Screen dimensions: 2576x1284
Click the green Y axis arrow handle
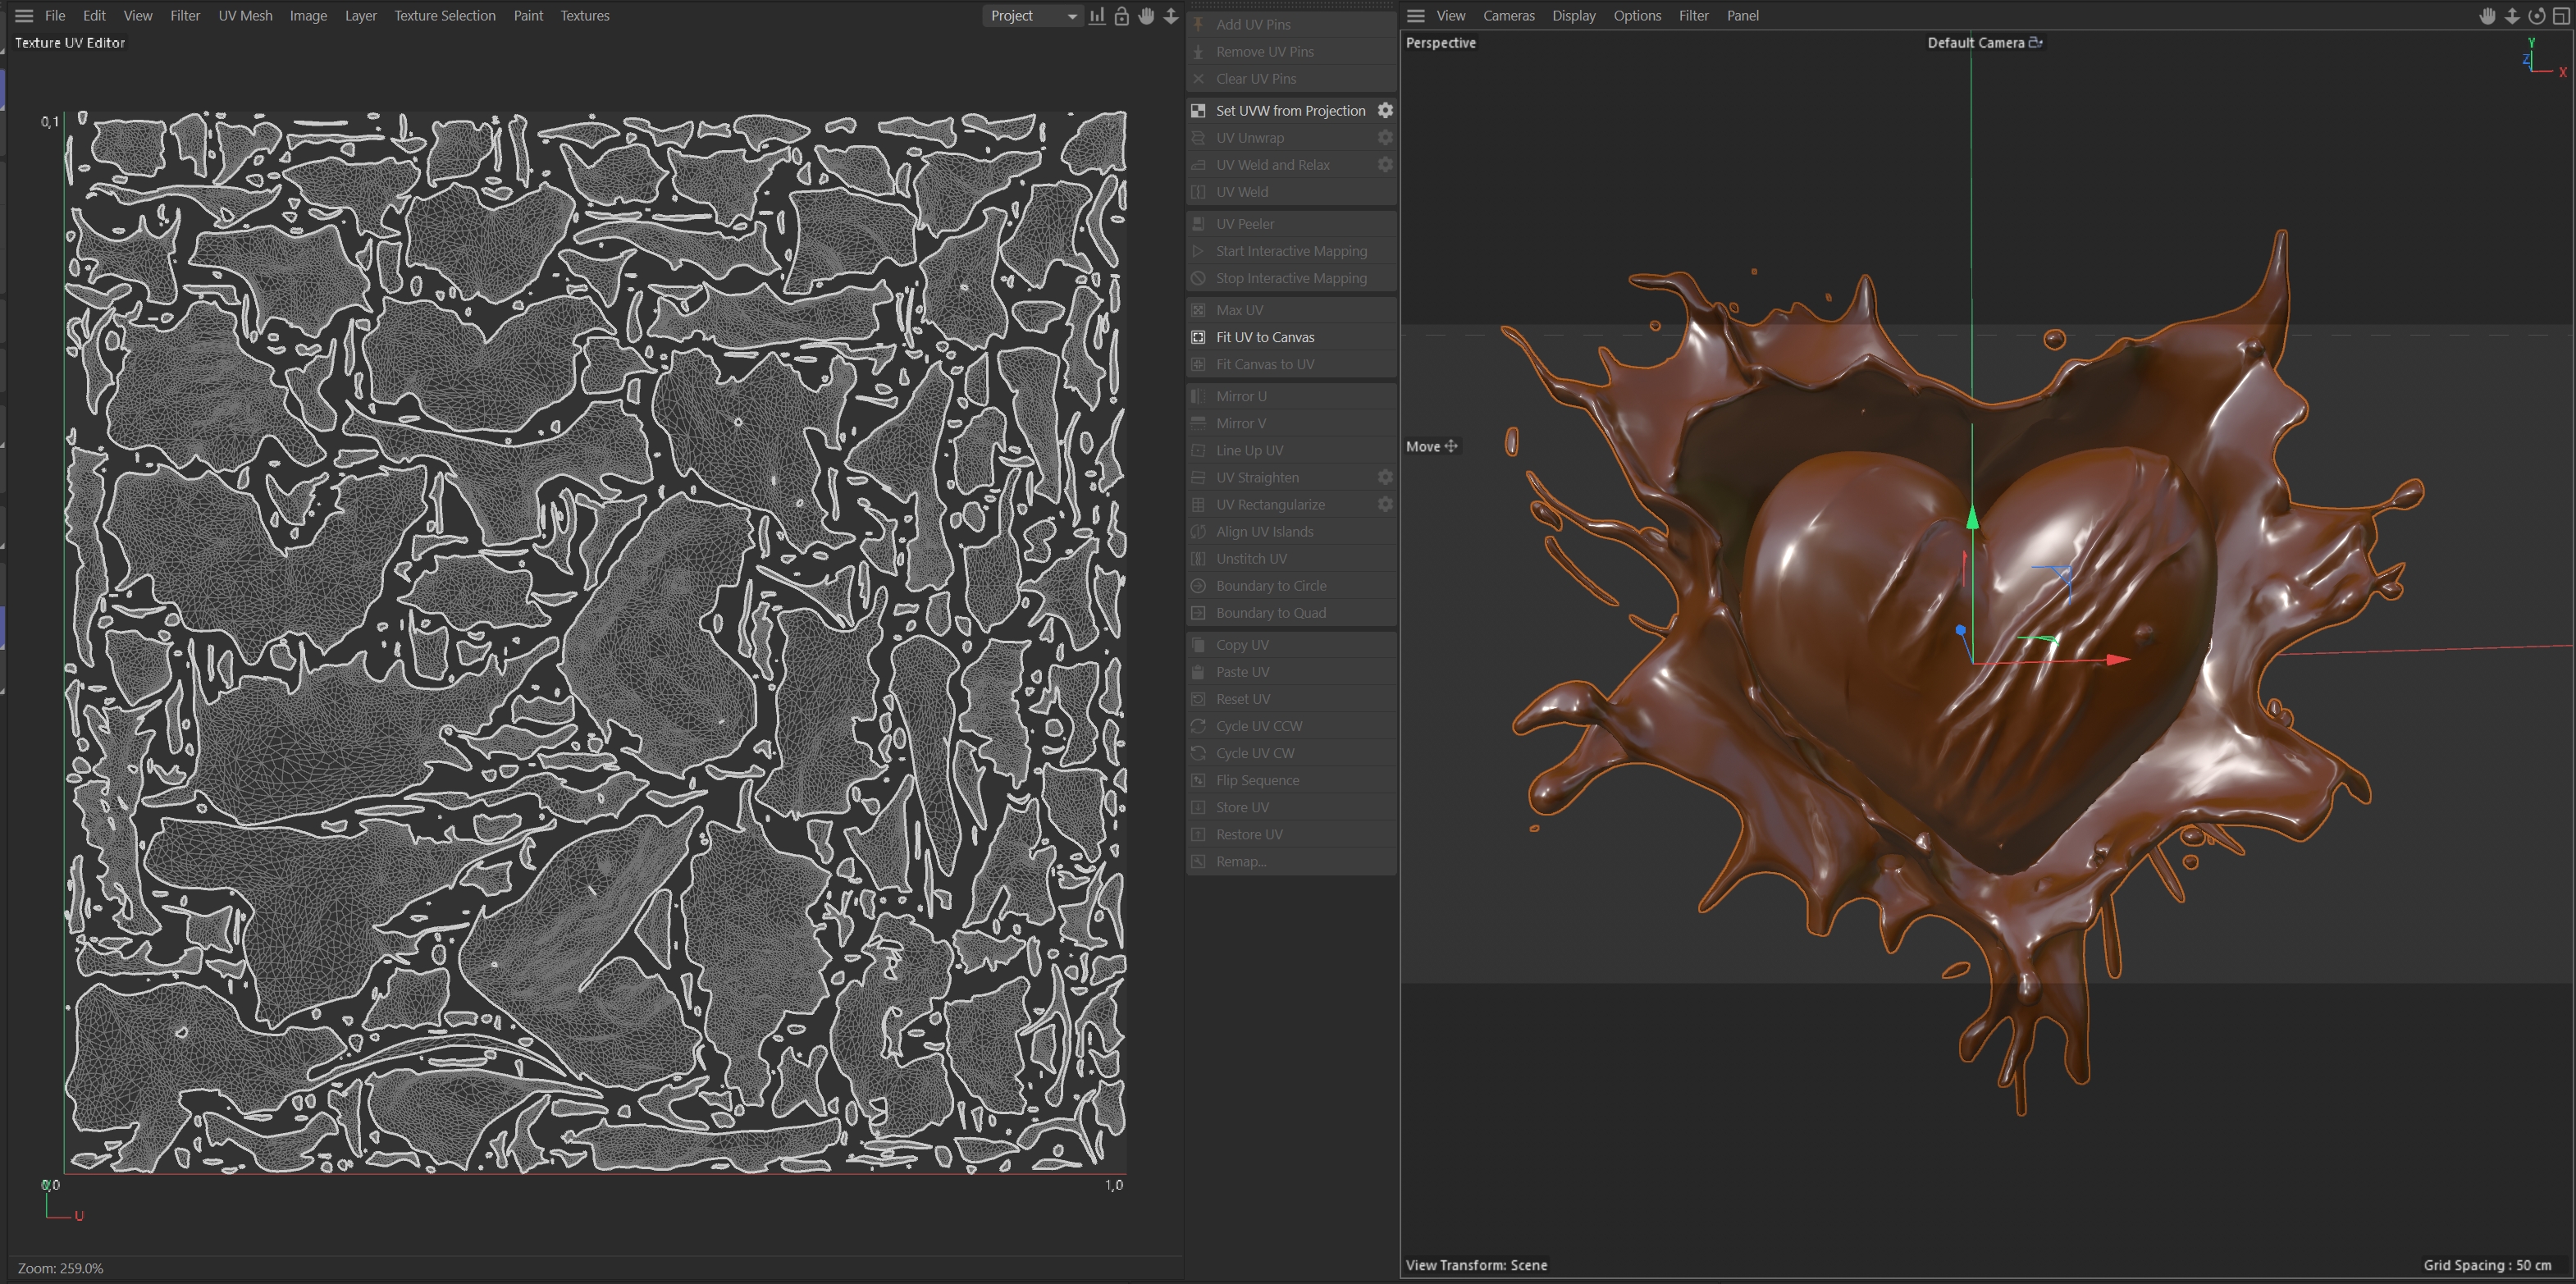tap(1972, 518)
